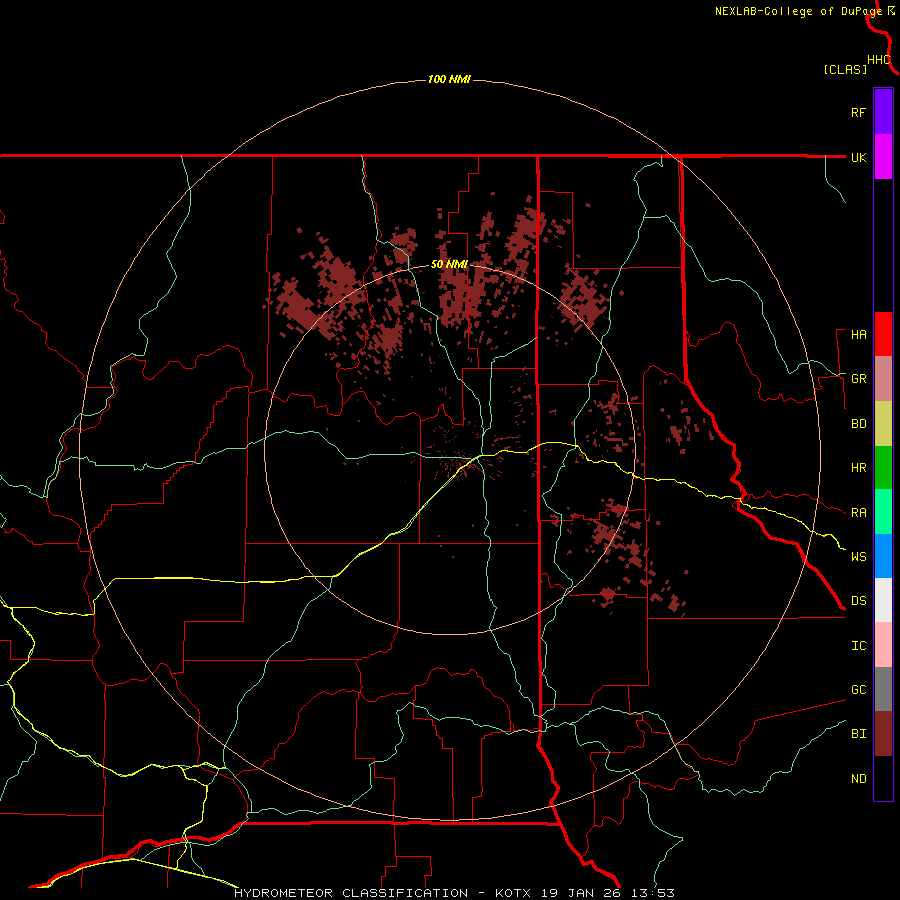The width and height of the screenshot is (900, 900).
Task: Click the HR green legend swatch
Action: 883,468
